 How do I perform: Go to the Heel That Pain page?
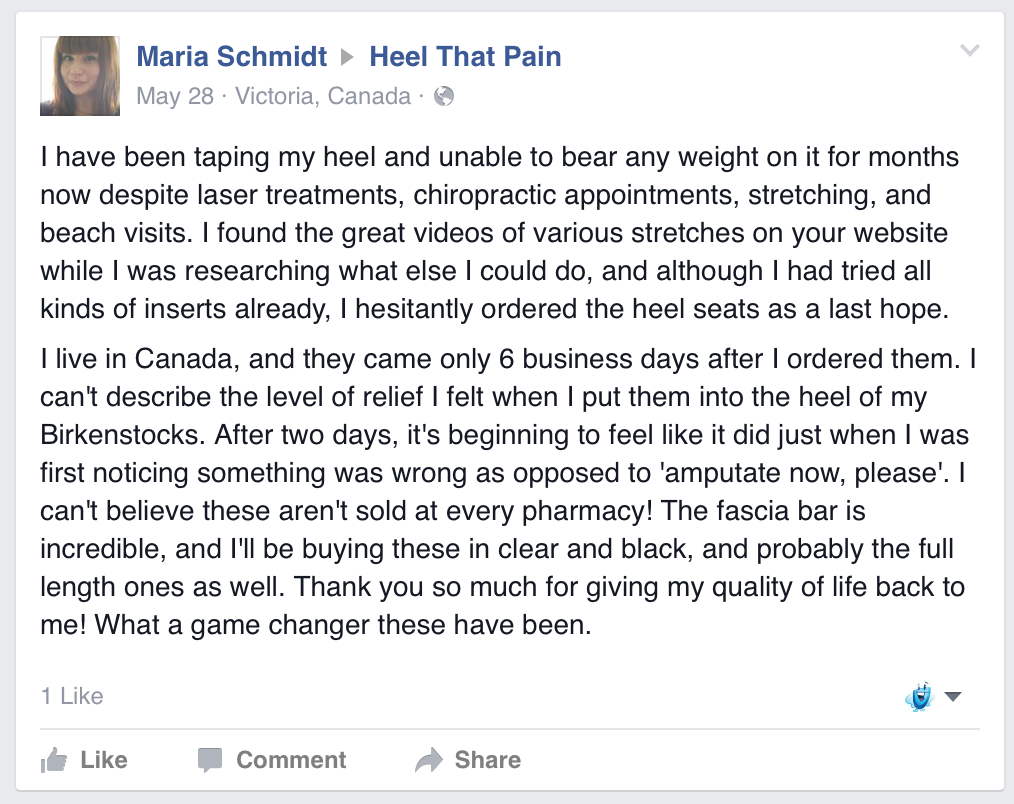point(465,56)
